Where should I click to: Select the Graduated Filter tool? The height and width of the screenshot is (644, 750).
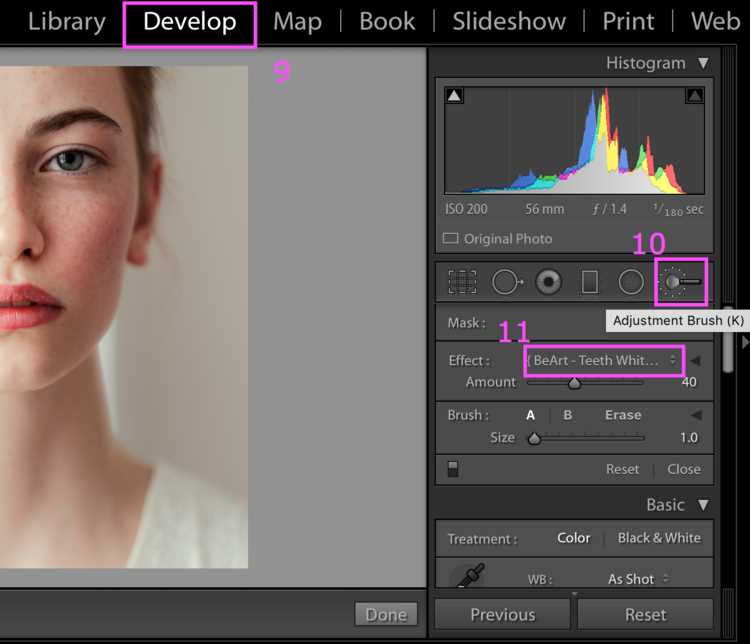[590, 282]
